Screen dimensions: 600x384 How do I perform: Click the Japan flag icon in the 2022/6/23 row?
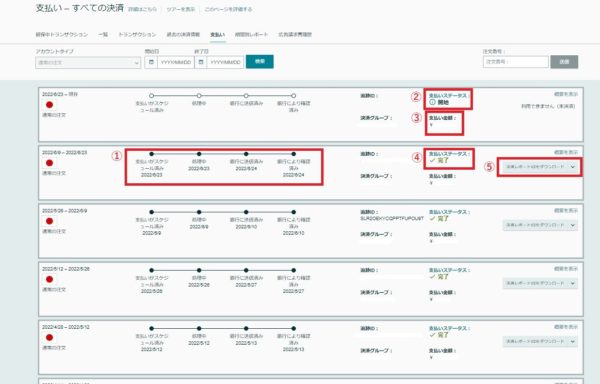[x=49, y=105]
